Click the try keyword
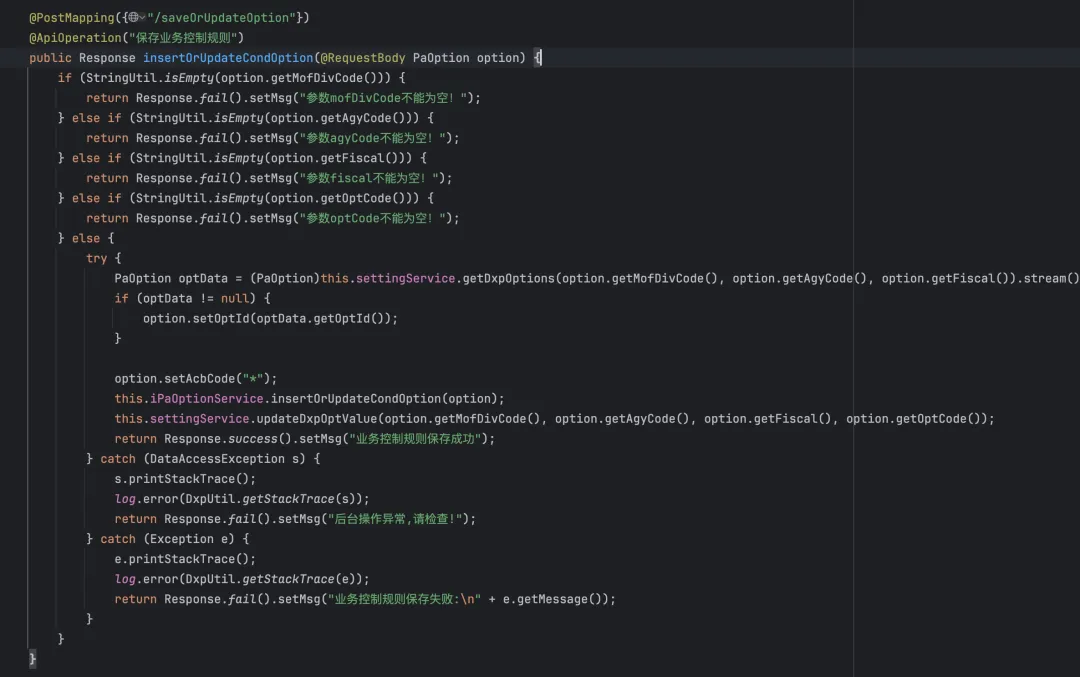Screen dimensions: 1080x677 click(x=96, y=258)
